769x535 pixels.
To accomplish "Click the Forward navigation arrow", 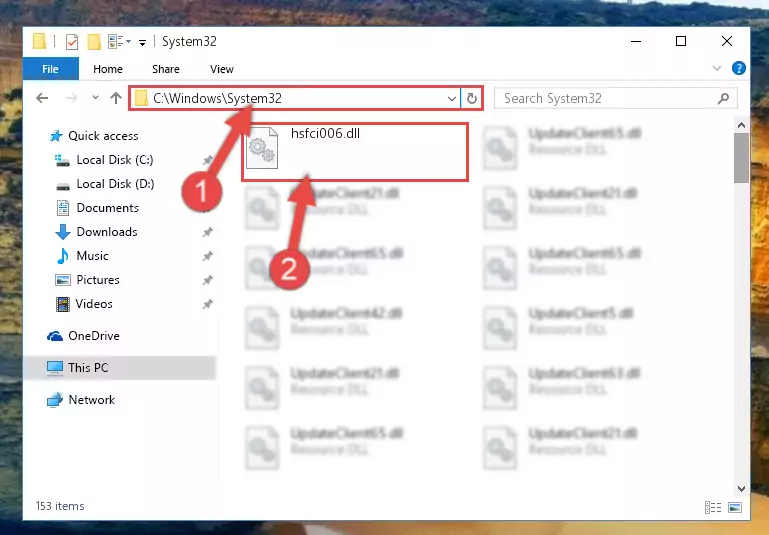I will pos(72,98).
